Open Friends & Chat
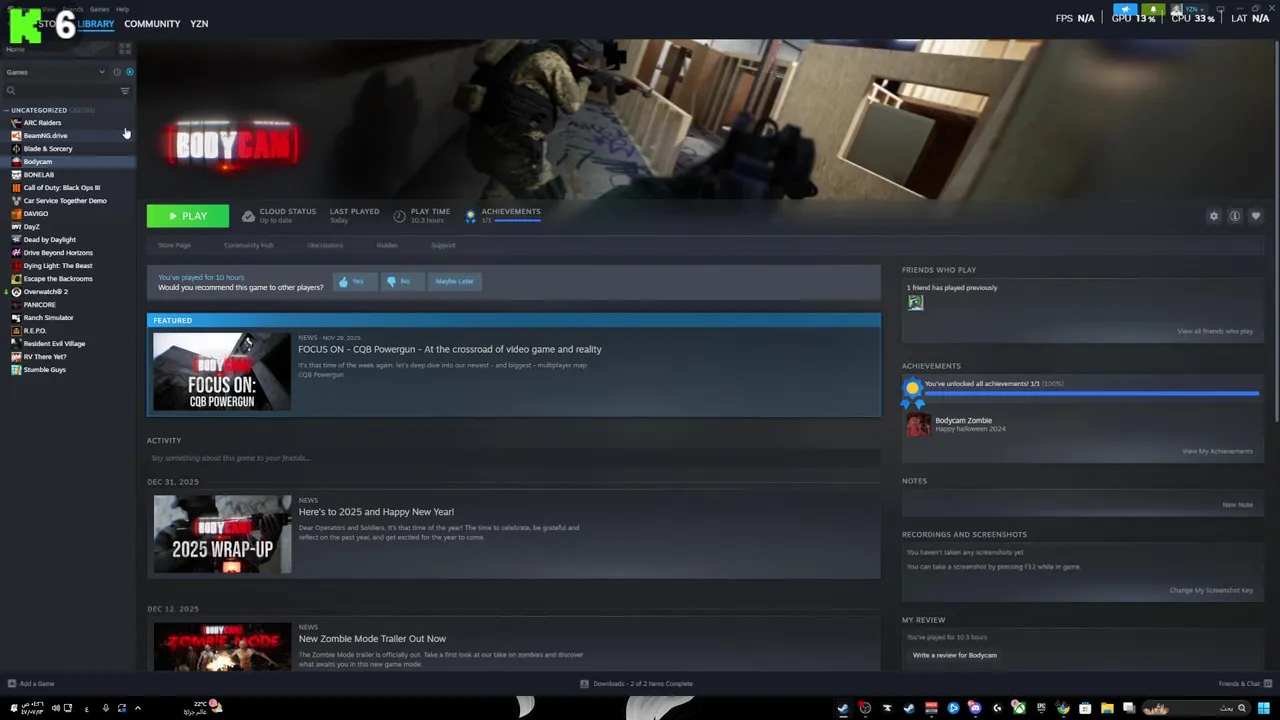The height and width of the screenshot is (720, 1280). point(1244,684)
